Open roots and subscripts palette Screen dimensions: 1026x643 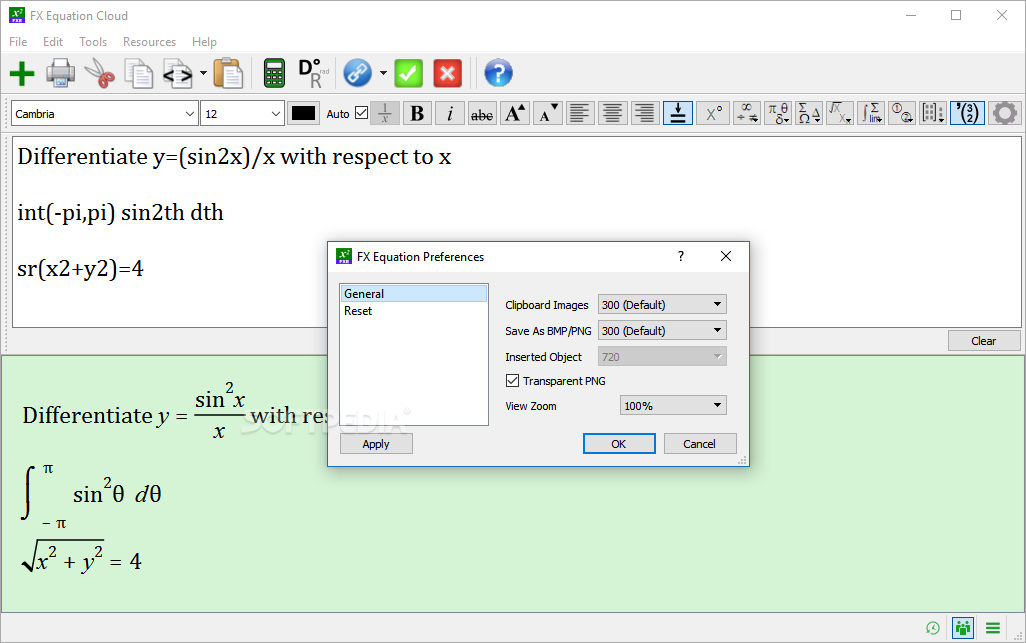pos(840,113)
